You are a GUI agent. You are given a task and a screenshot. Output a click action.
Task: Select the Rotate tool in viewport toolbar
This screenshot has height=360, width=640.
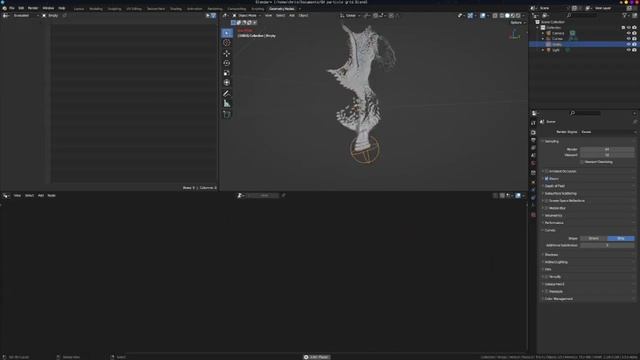click(x=227, y=63)
